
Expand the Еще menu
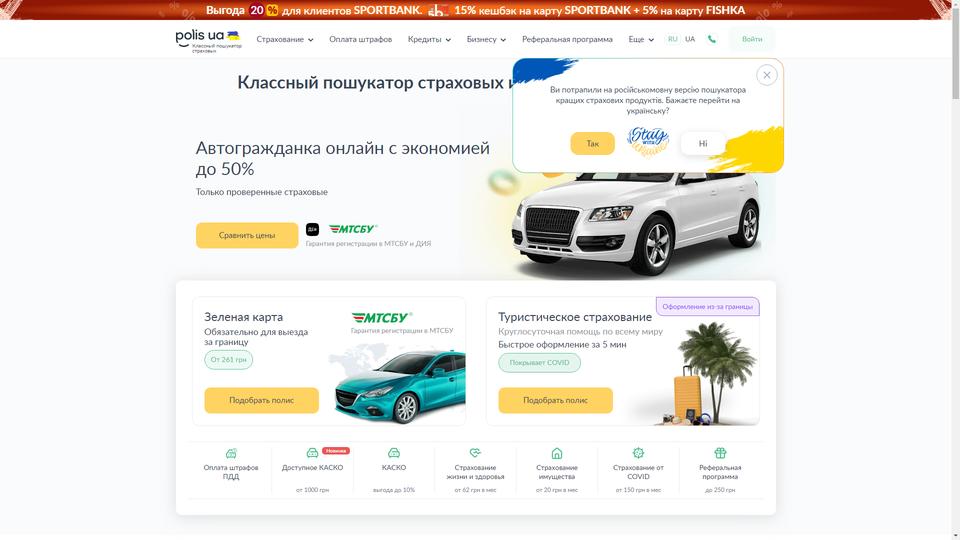tap(641, 39)
